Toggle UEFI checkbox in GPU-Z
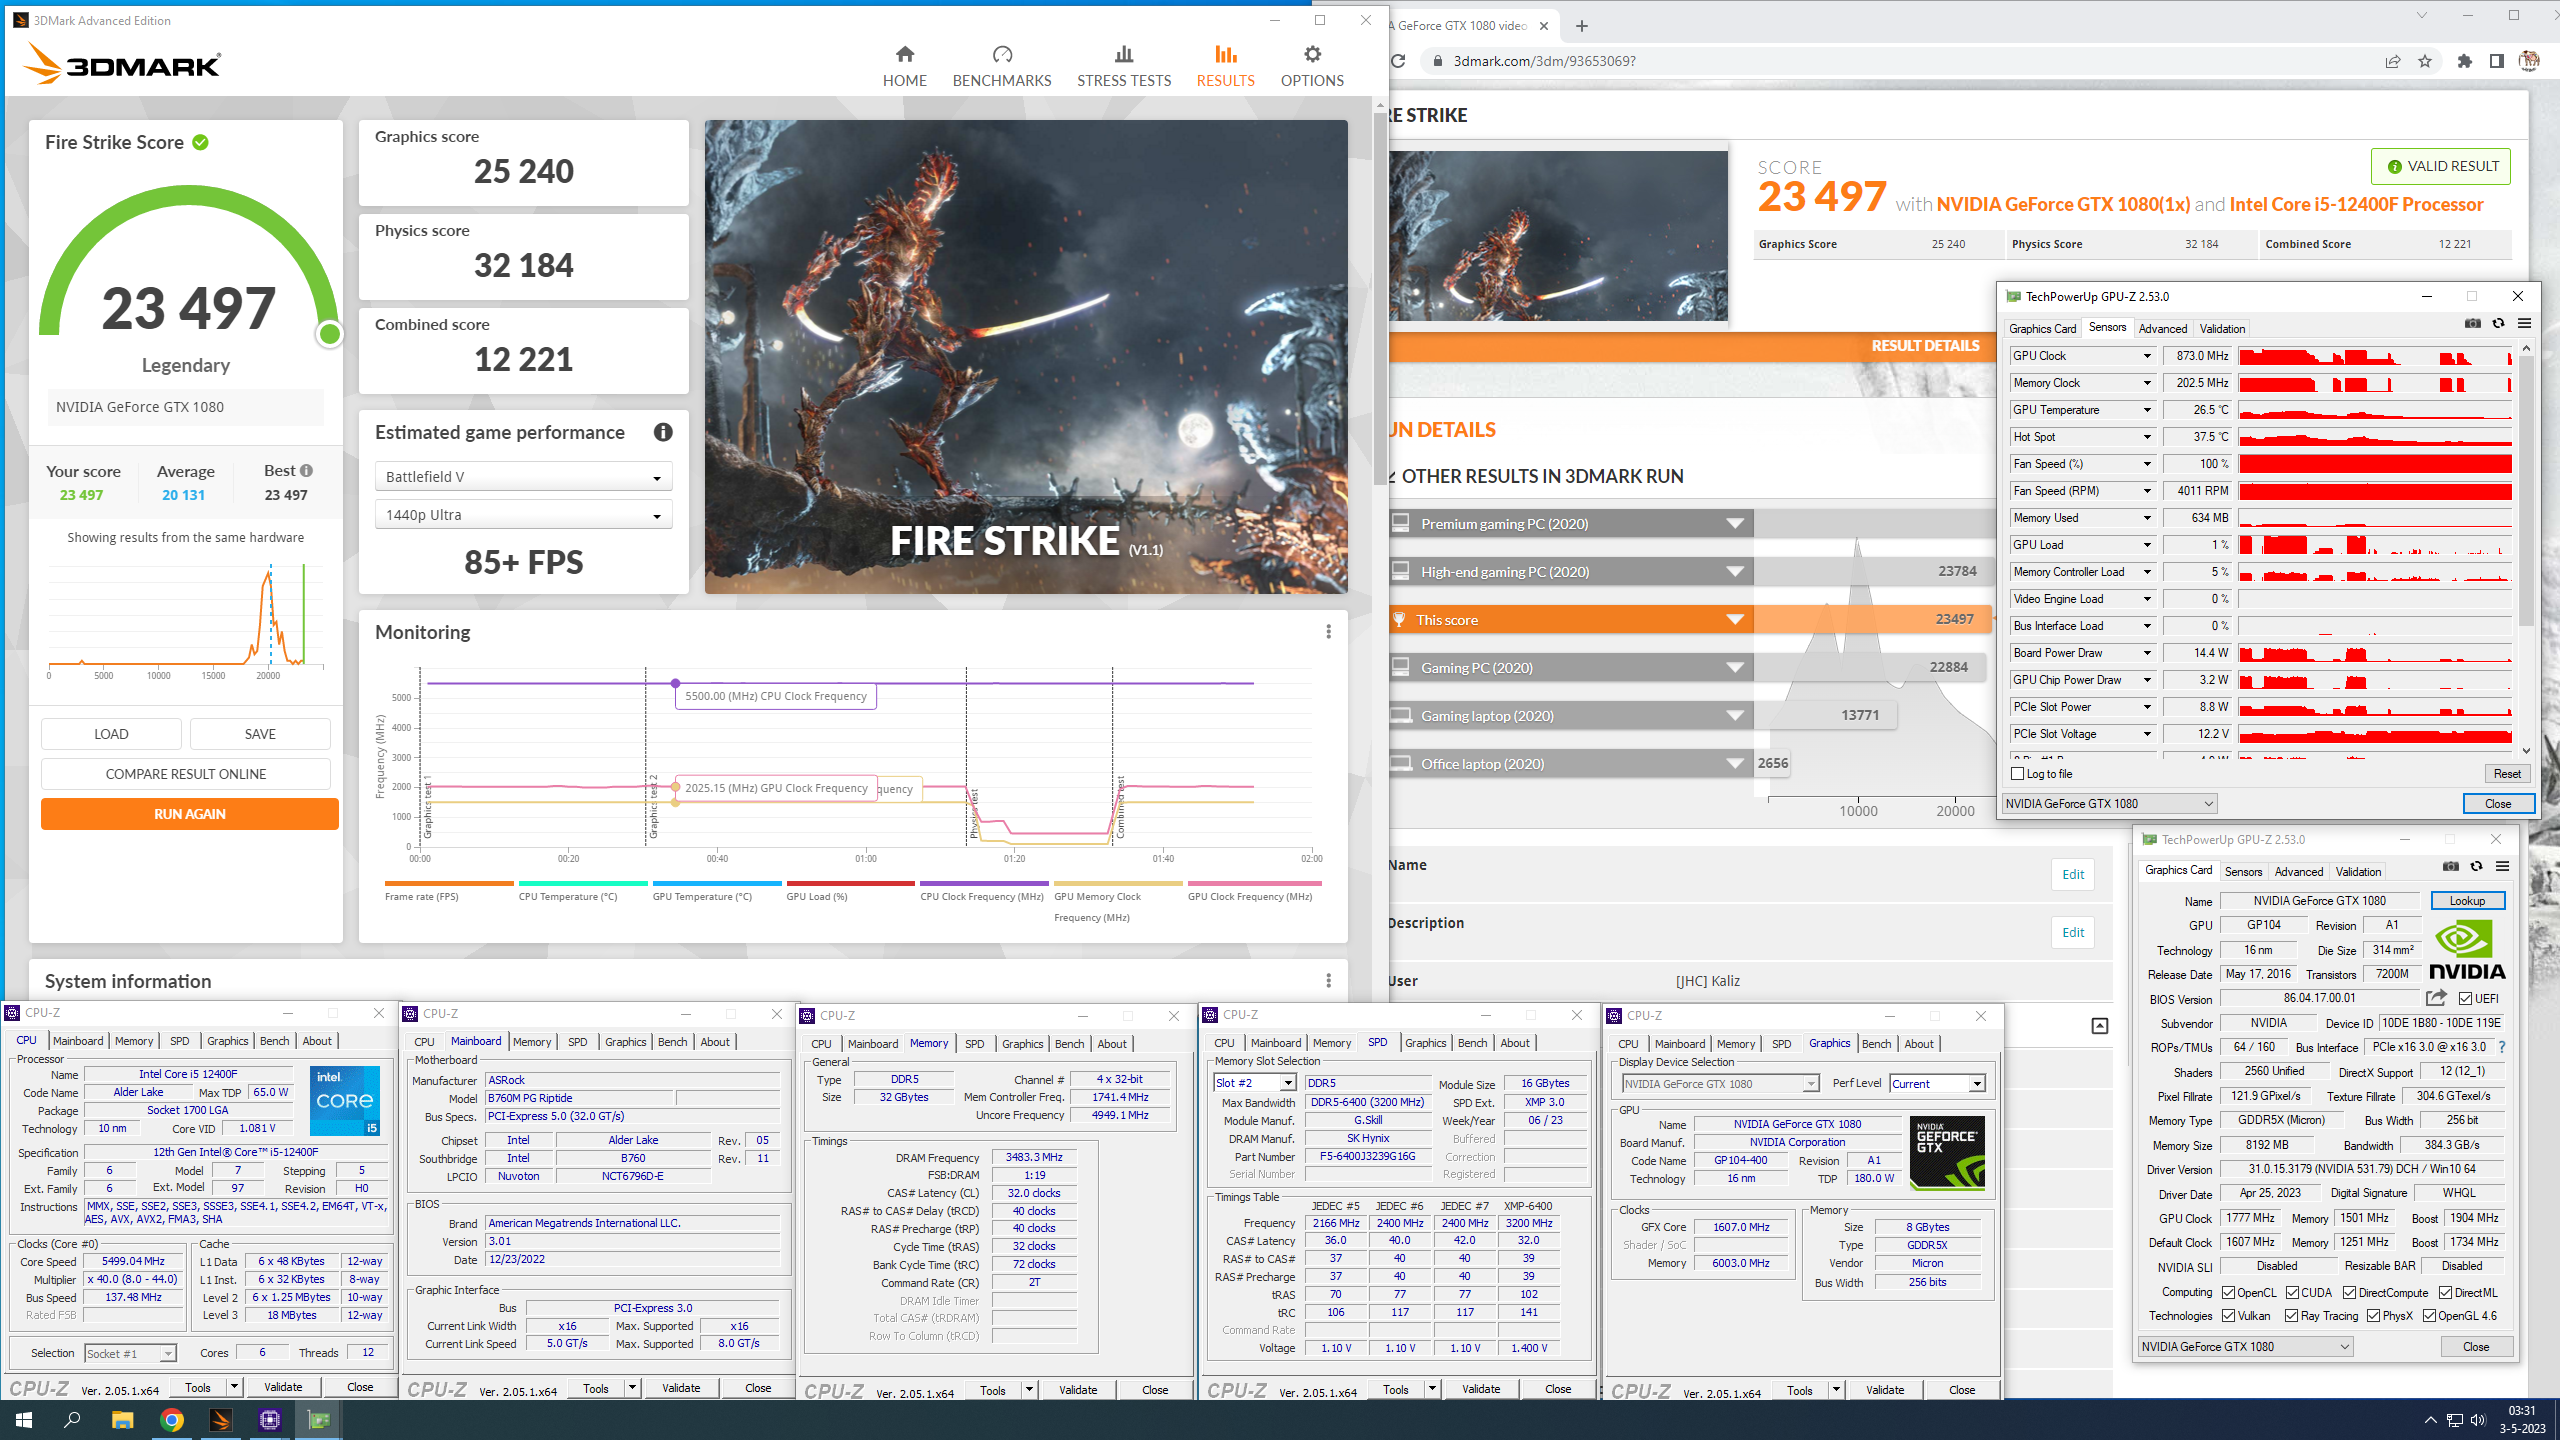Image resolution: width=2560 pixels, height=1440 pixels. pyautogui.click(x=2465, y=998)
